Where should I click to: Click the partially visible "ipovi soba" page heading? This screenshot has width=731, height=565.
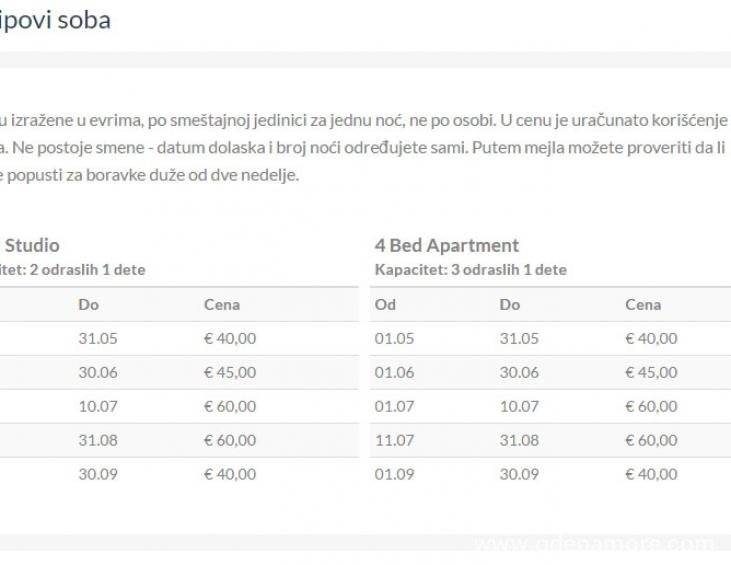click(x=55, y=20)
